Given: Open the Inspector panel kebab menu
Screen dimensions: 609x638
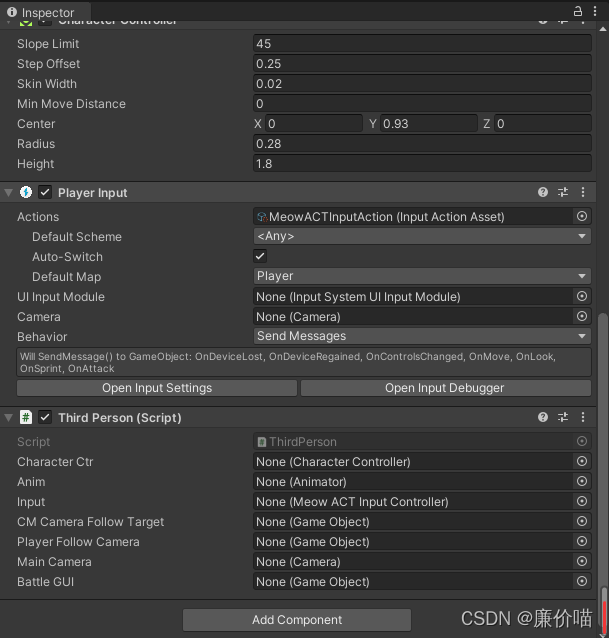Looking at the screenshot, I should coord(595,11).
